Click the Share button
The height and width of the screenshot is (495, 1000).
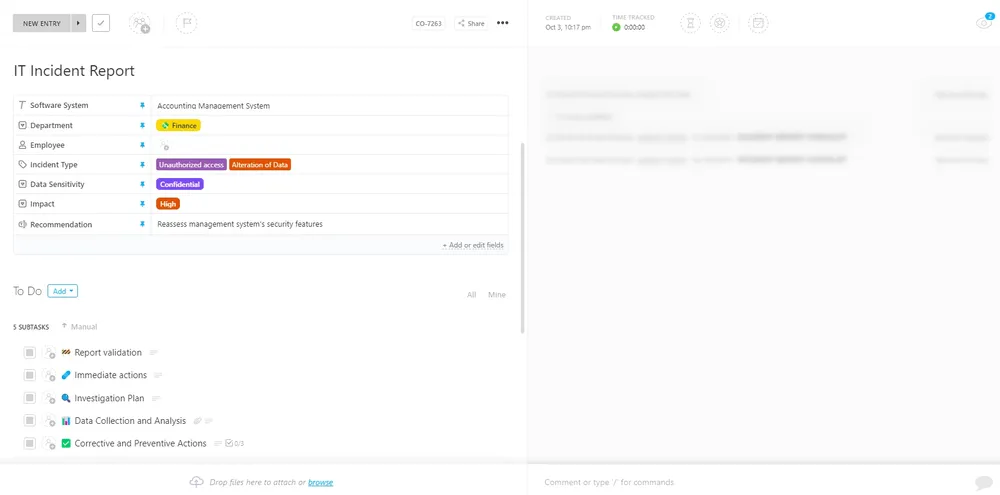[471, 24]
